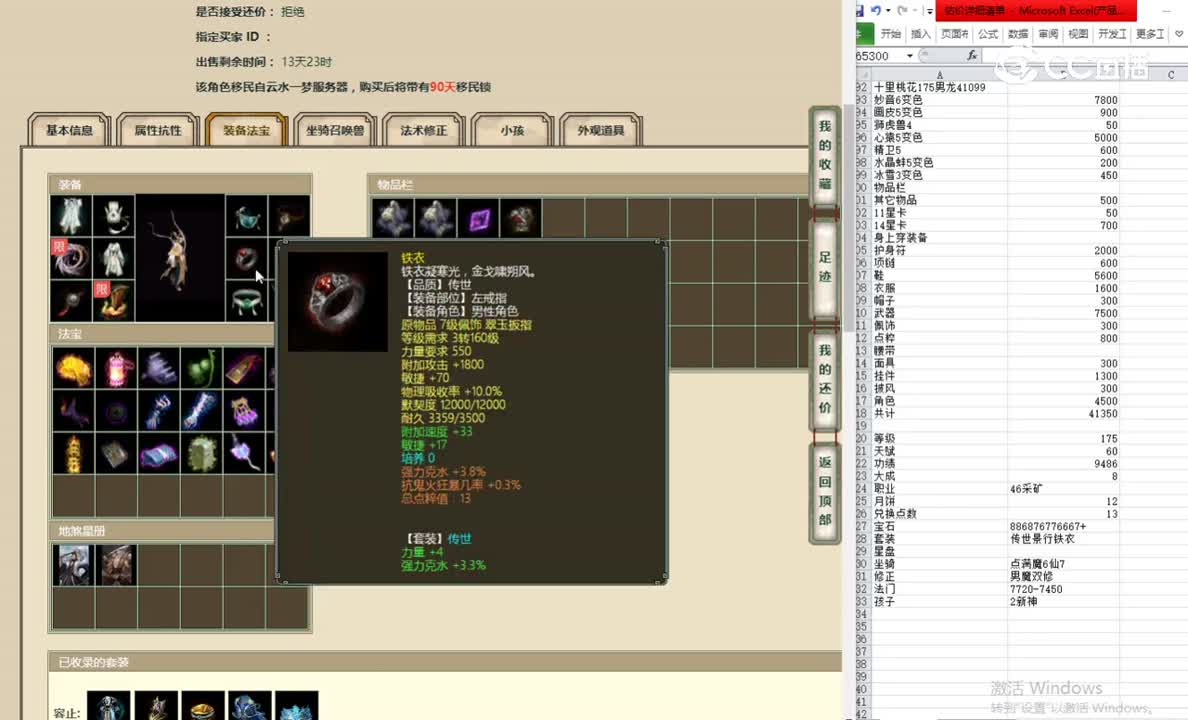This screenshot has width=1188, height=720.
Task: Open the 公式 ribbon tab in Excel
Action: pyautogui.click(x=988, y=34)
